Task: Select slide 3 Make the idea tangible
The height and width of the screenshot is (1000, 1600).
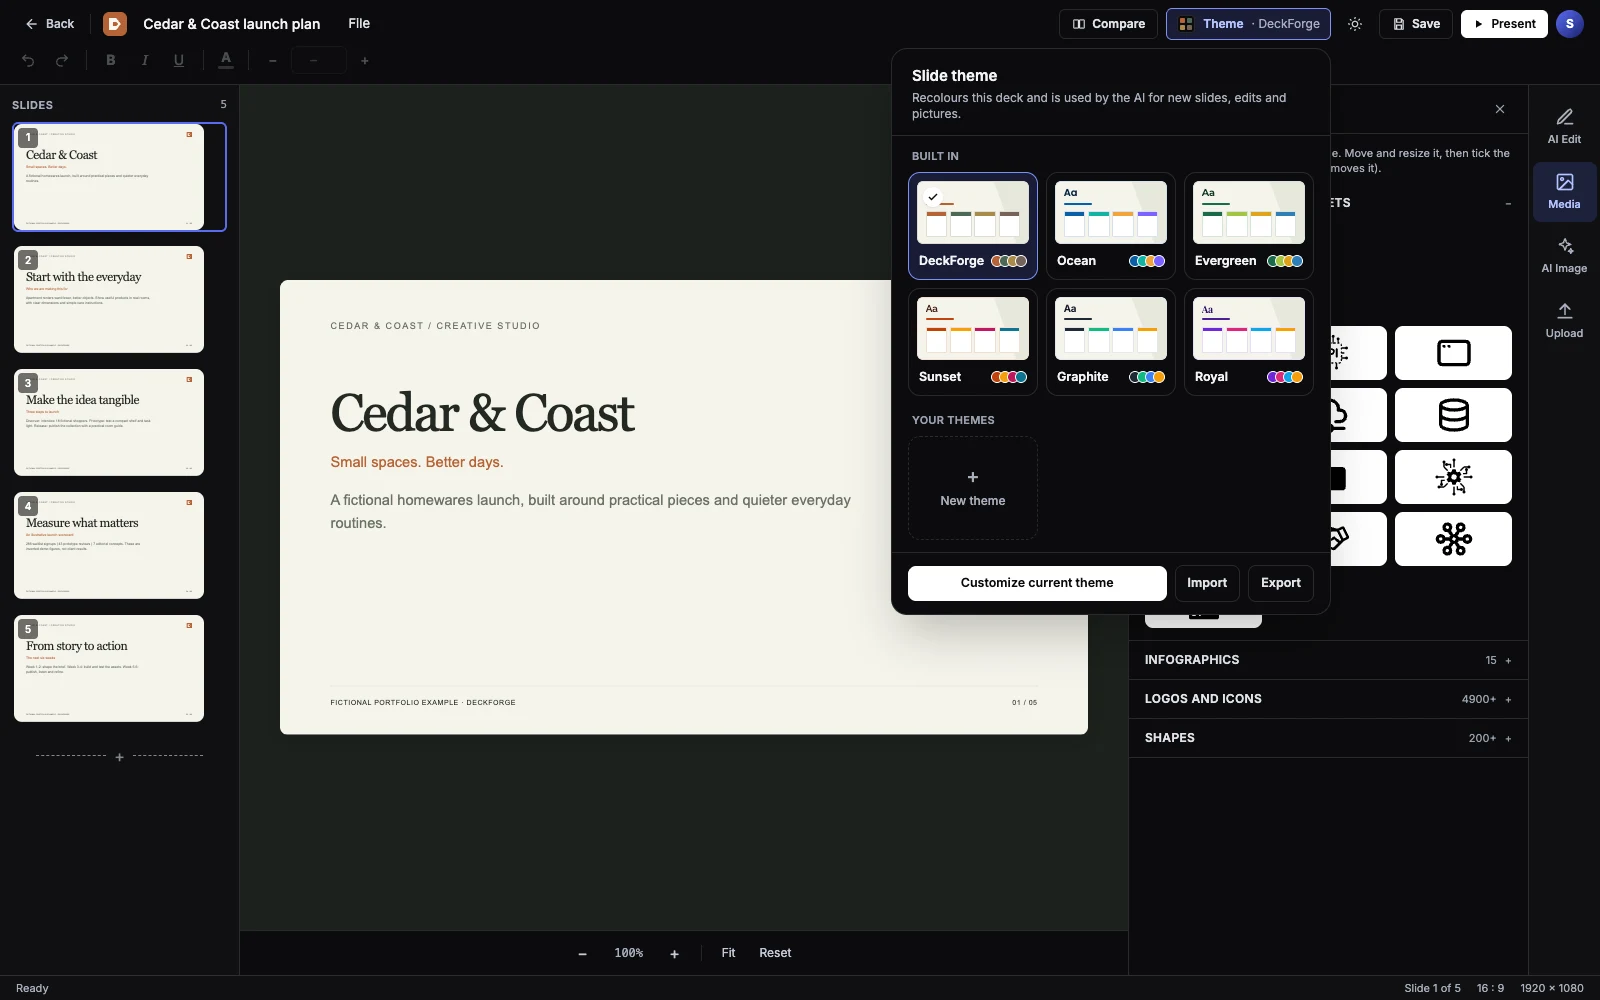Action: [x=109, y=423]
